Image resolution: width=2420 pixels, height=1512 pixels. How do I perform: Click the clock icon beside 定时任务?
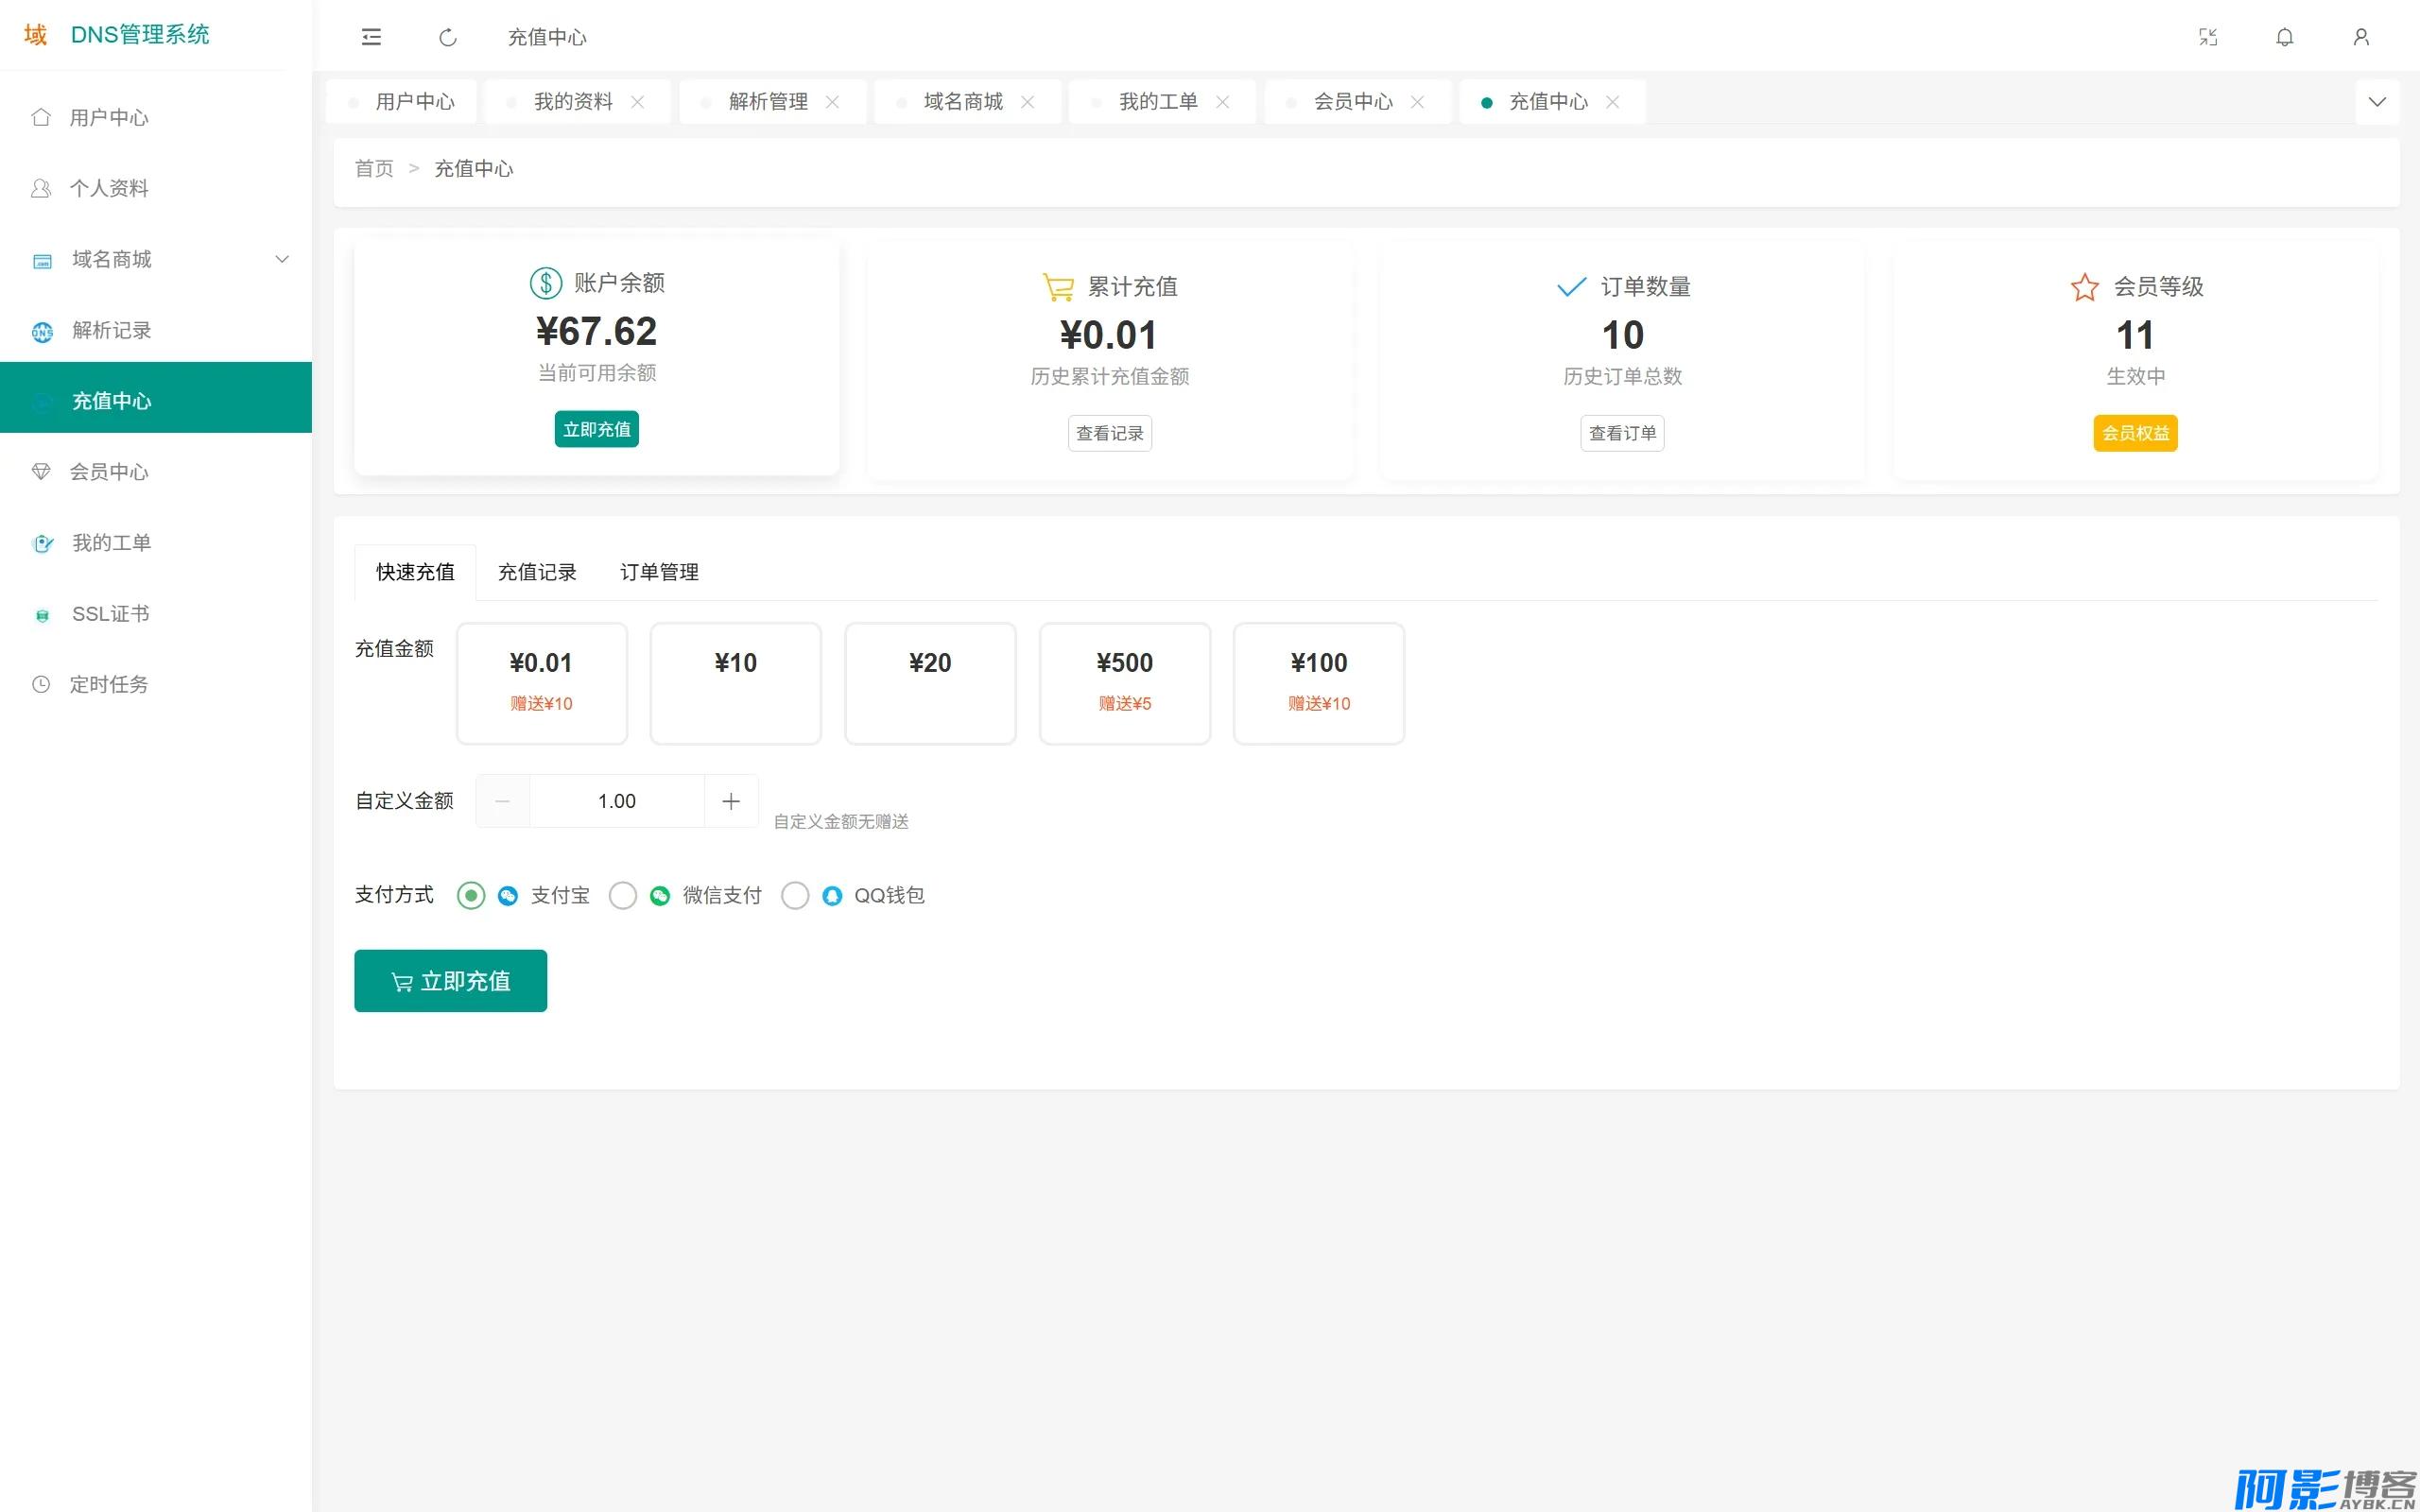tap(41, 684)
